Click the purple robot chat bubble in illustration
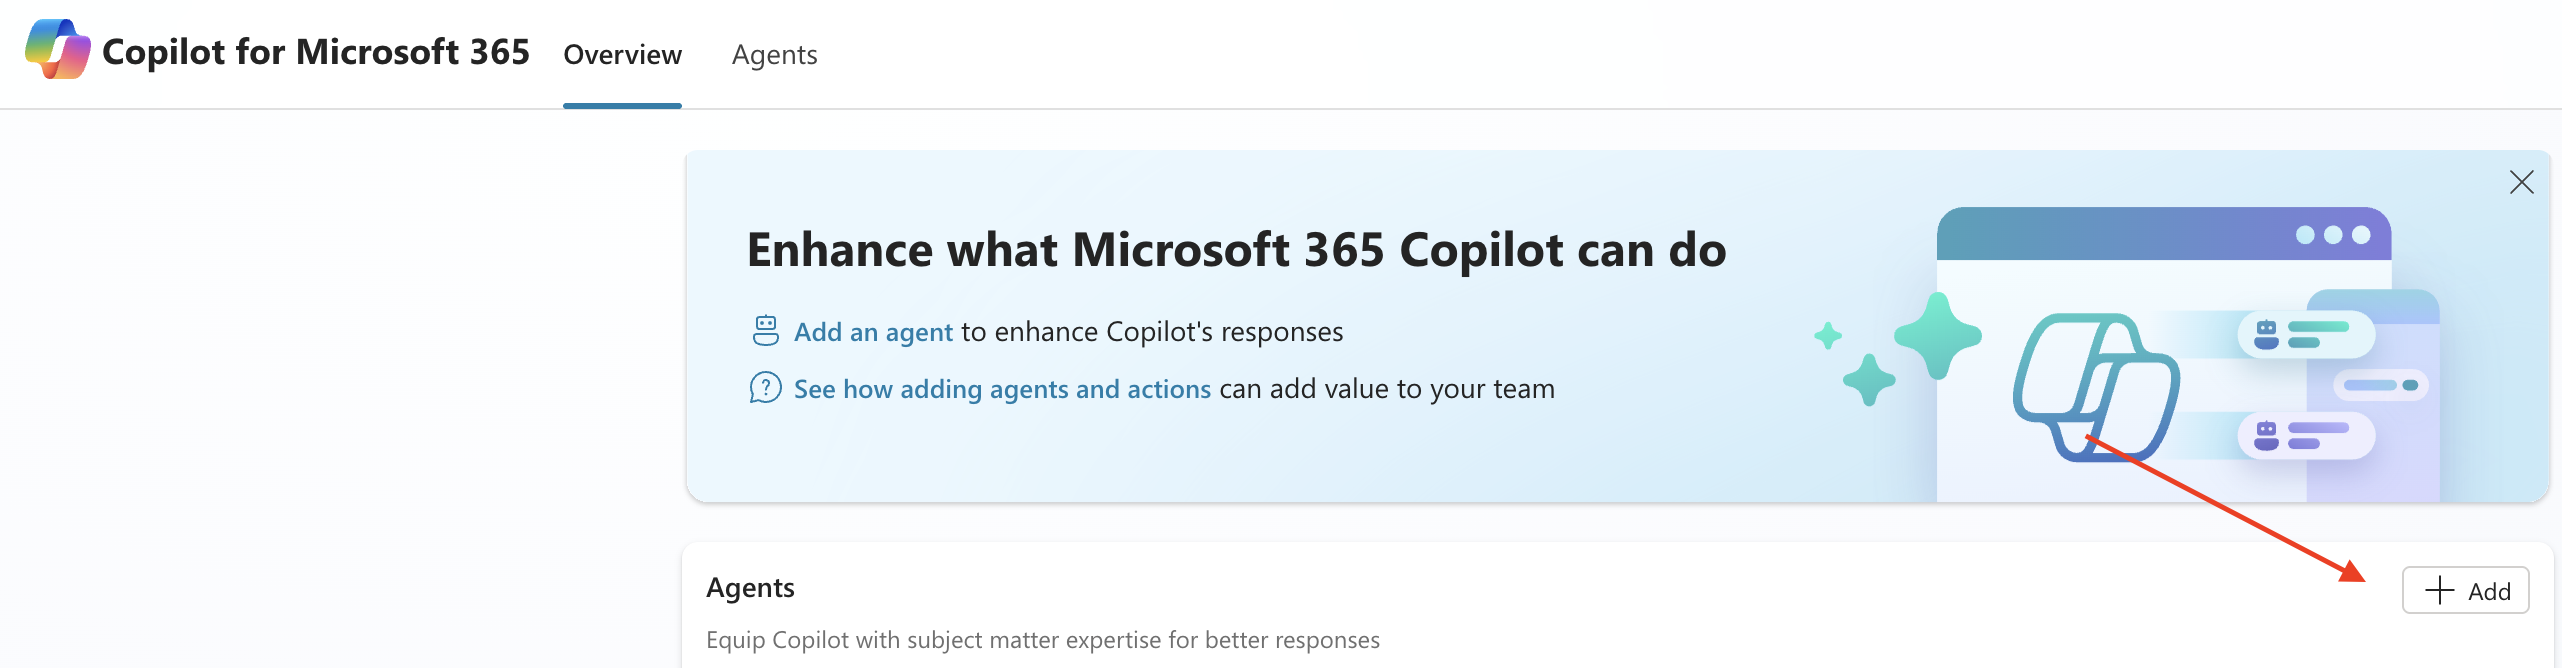Image resolution: width=2562 pixels, height=668 pixels. click(x=2306, y=436)
